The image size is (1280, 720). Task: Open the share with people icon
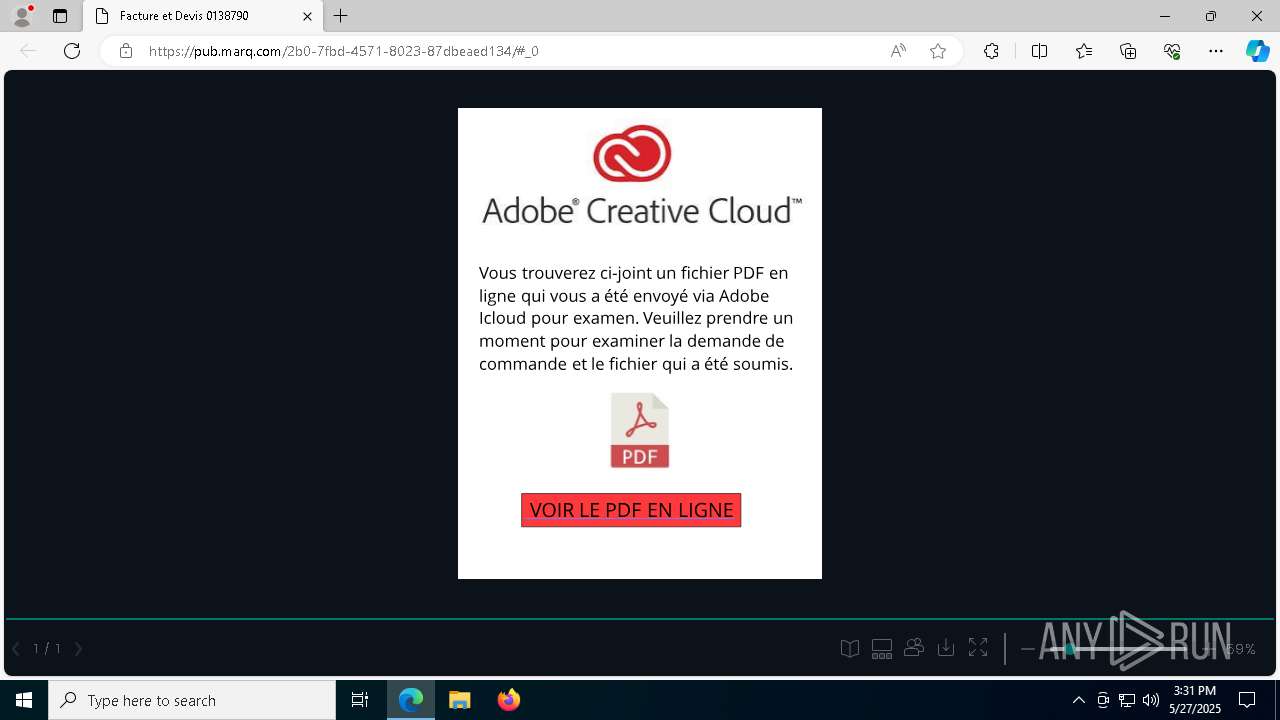pyautogui.click(x=914, y=648)
